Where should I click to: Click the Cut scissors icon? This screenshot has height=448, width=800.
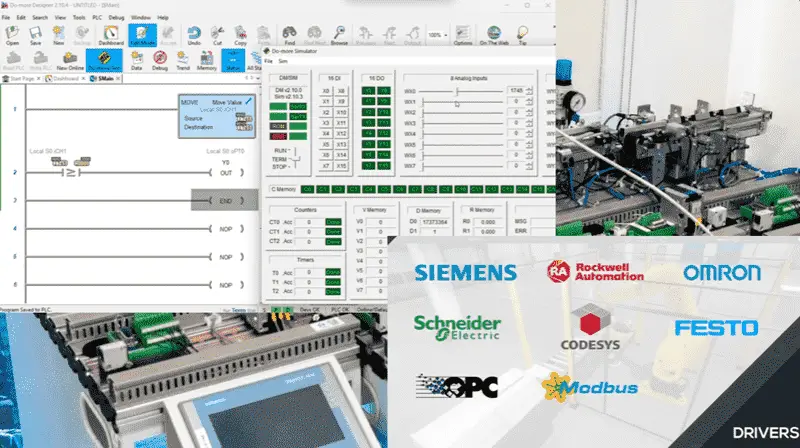[217, 35]
